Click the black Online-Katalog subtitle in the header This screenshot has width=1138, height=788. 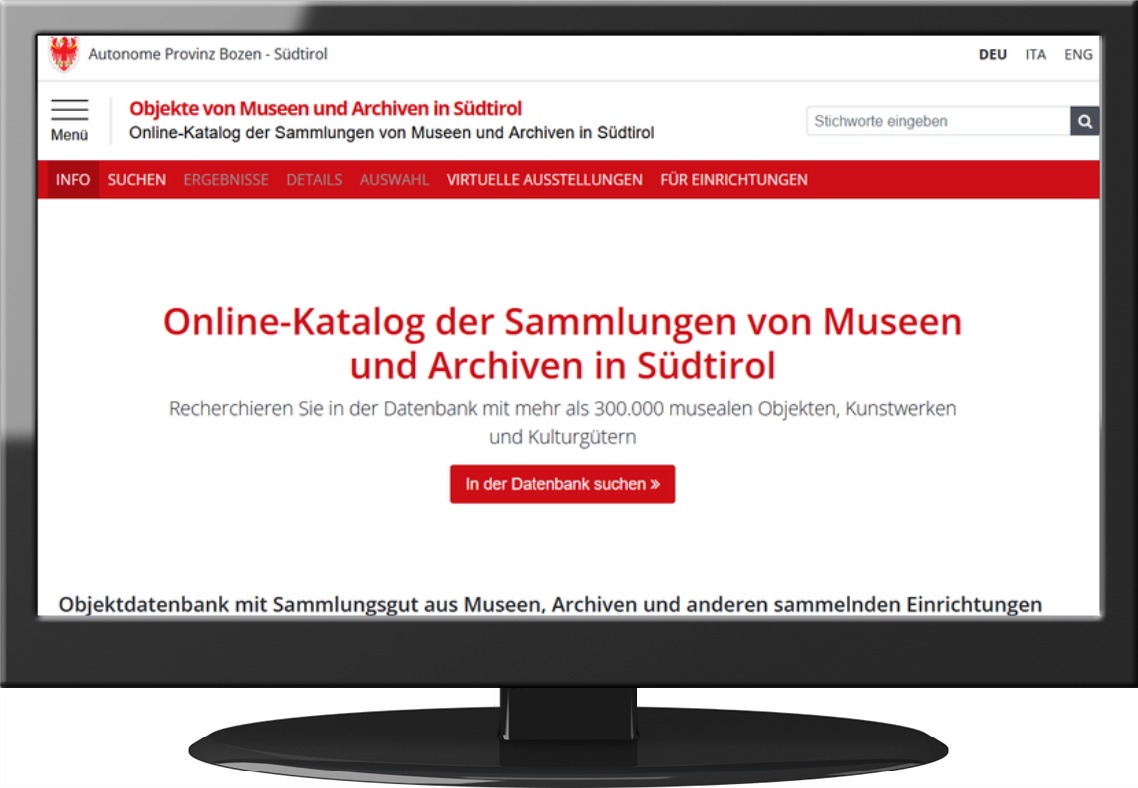pyautogui.click(x=391, y=133)
